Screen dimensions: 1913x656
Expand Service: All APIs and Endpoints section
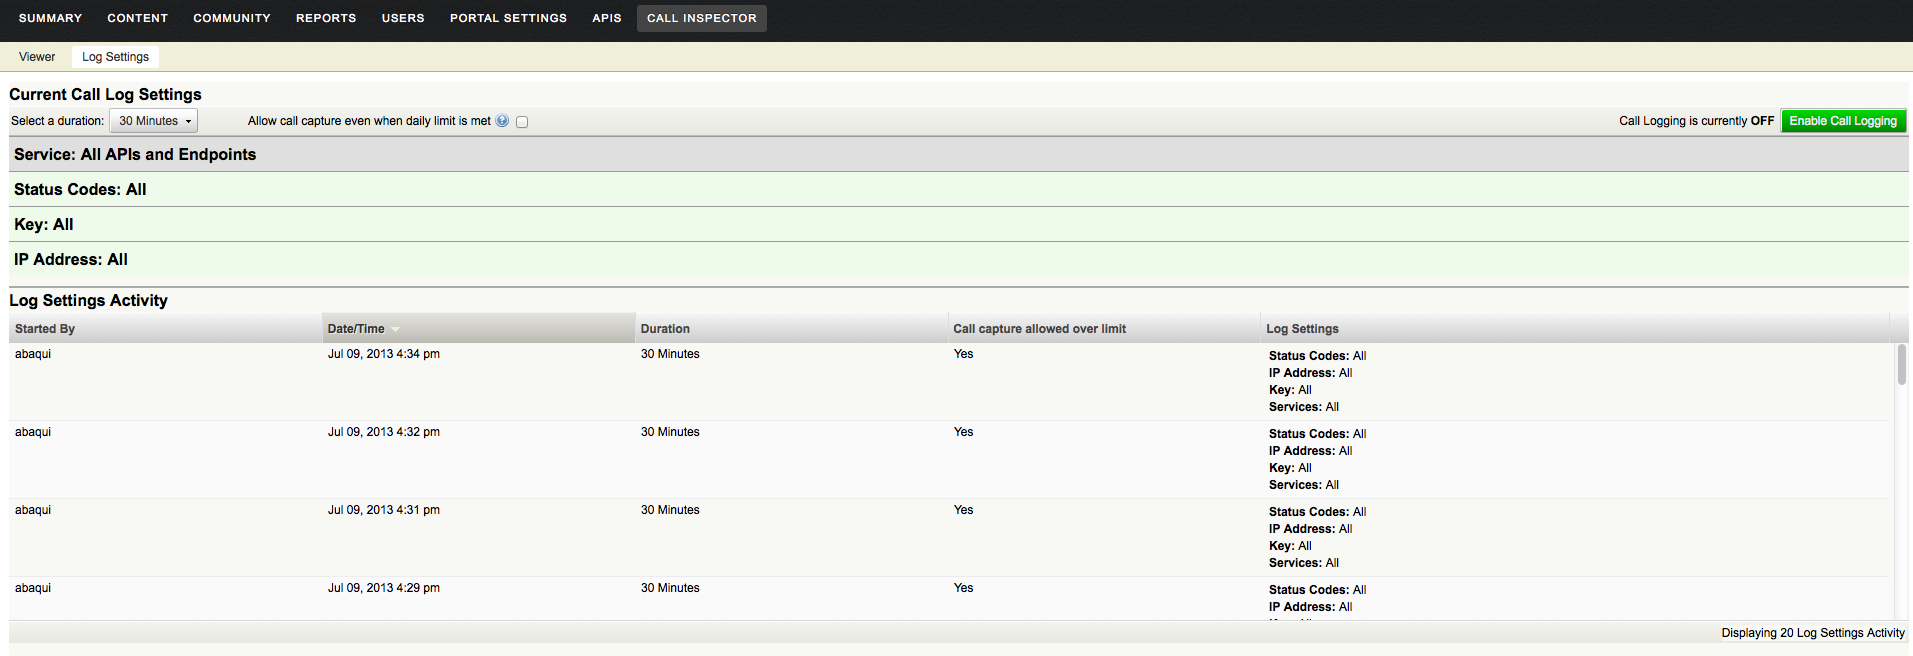click(x=958, y=154)
